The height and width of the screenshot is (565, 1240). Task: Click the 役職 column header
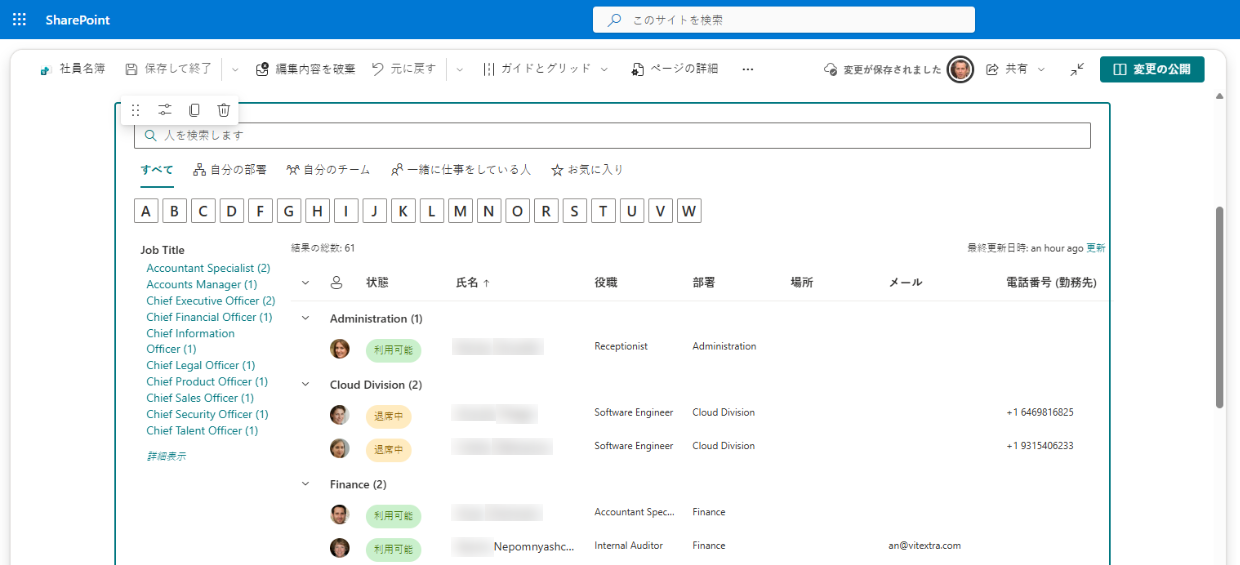pyautogui.click(x=606, y=283)
